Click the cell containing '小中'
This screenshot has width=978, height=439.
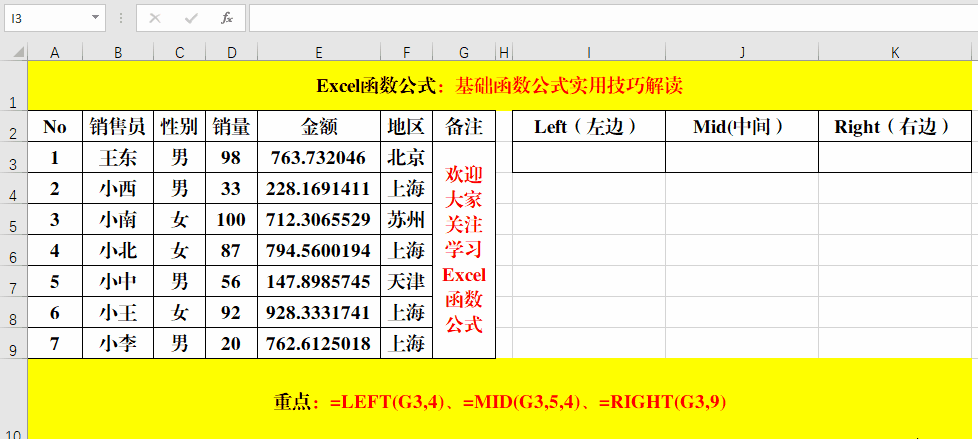click(x=118, y=281)
